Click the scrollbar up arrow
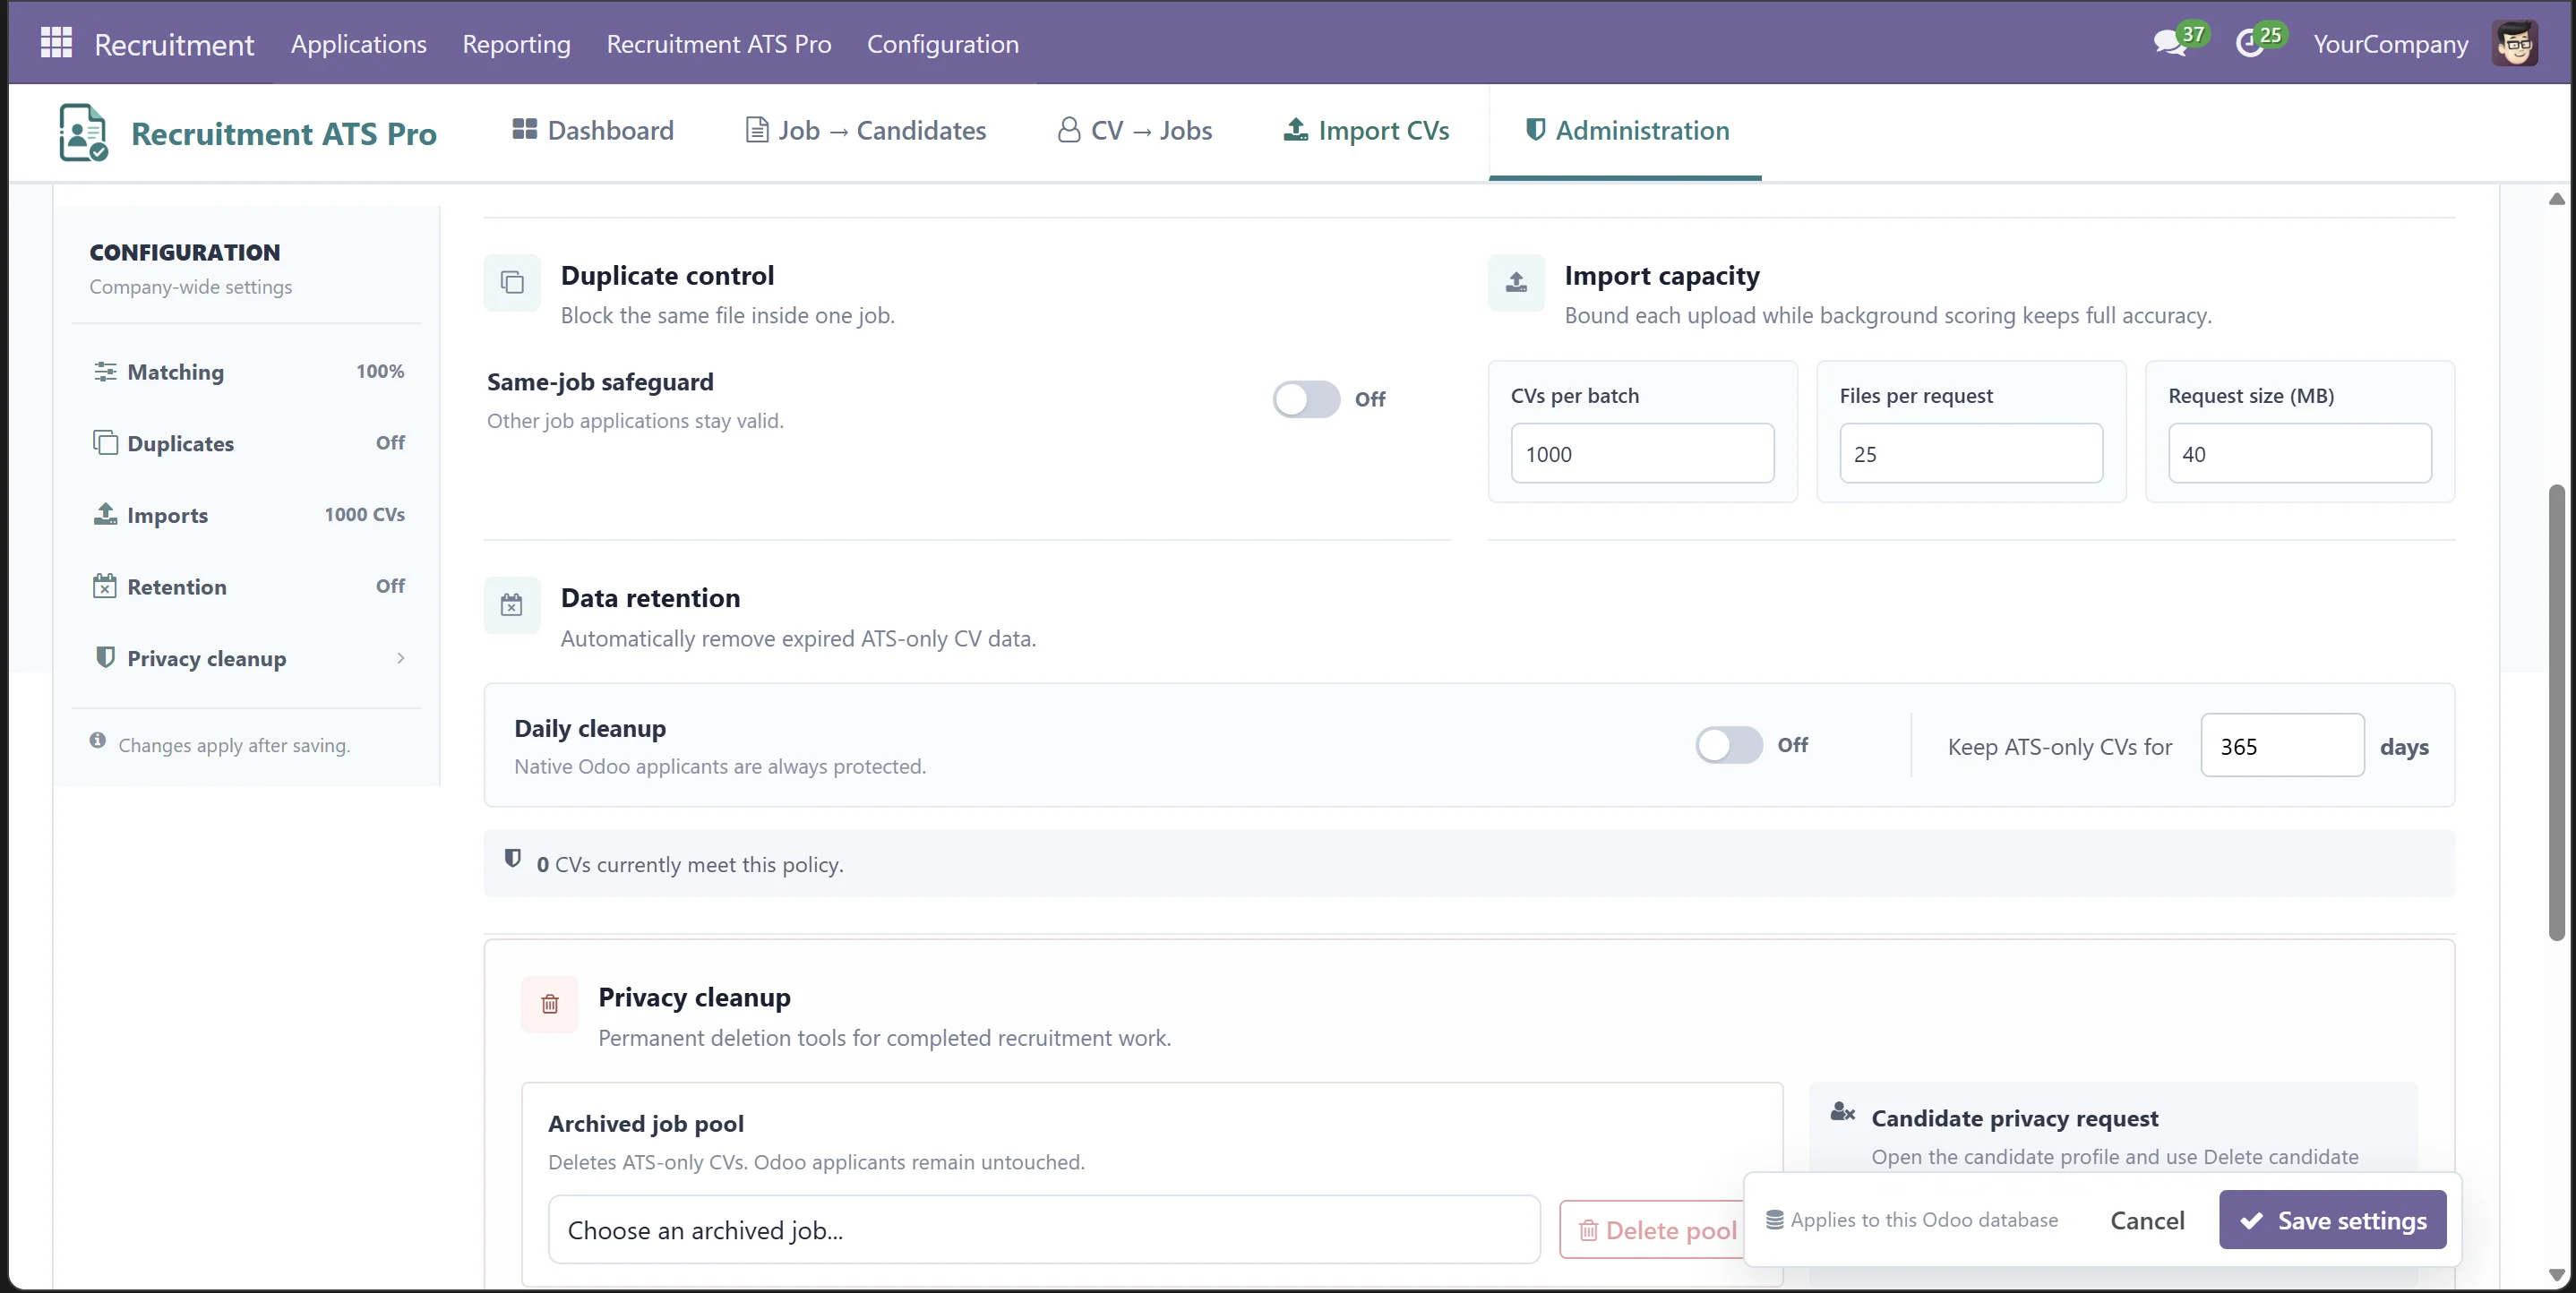 click(x=2557, y=199)
